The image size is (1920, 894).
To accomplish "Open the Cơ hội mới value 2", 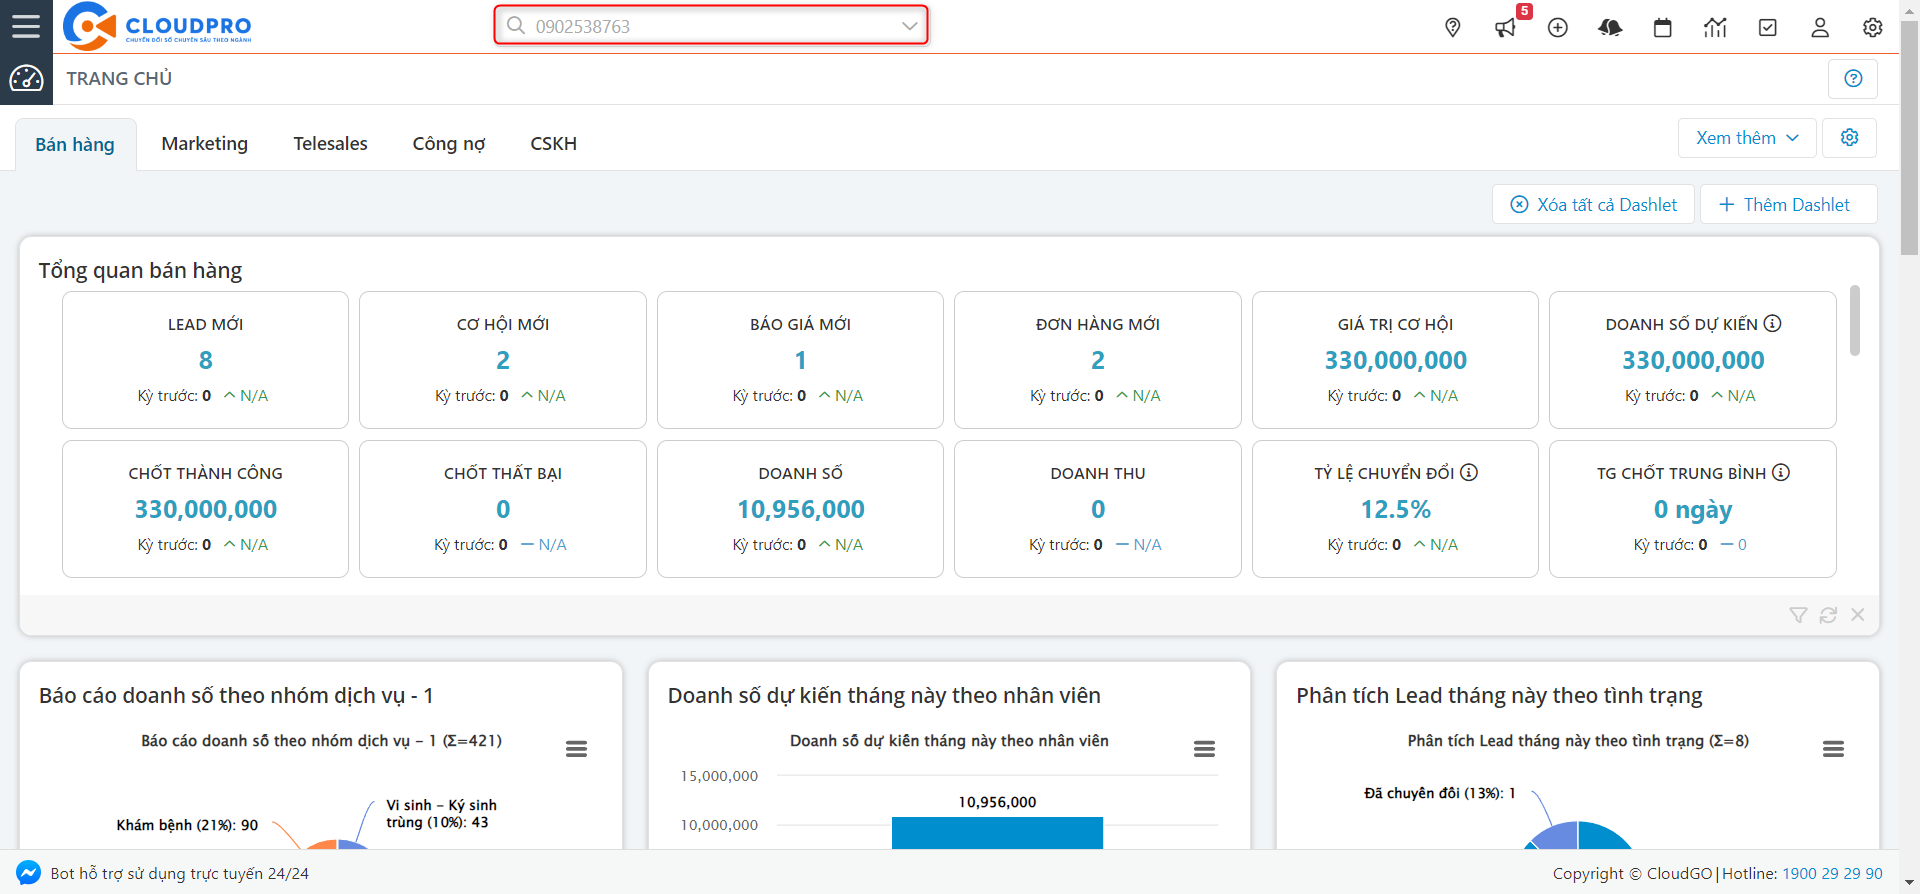I will (503, 360).
